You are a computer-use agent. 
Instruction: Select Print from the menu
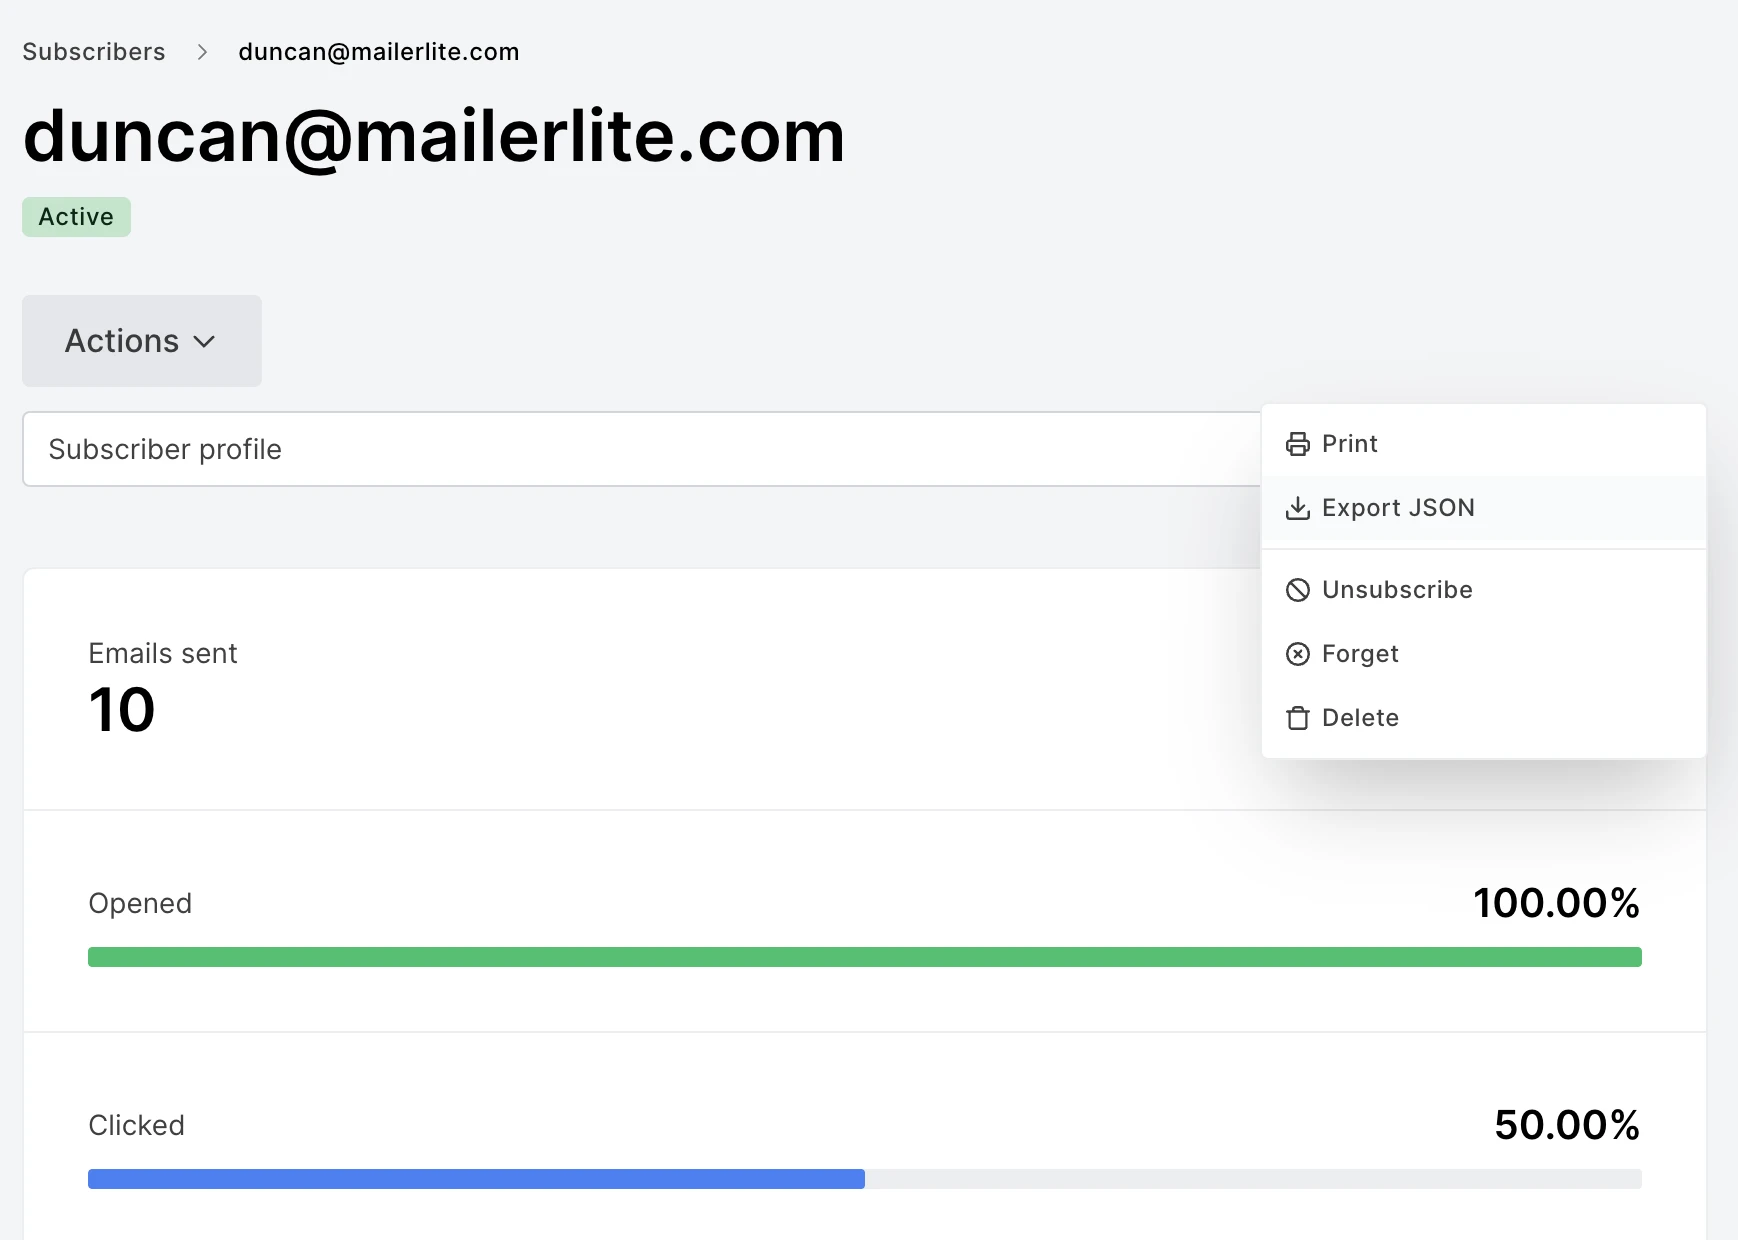[1349, 444]
